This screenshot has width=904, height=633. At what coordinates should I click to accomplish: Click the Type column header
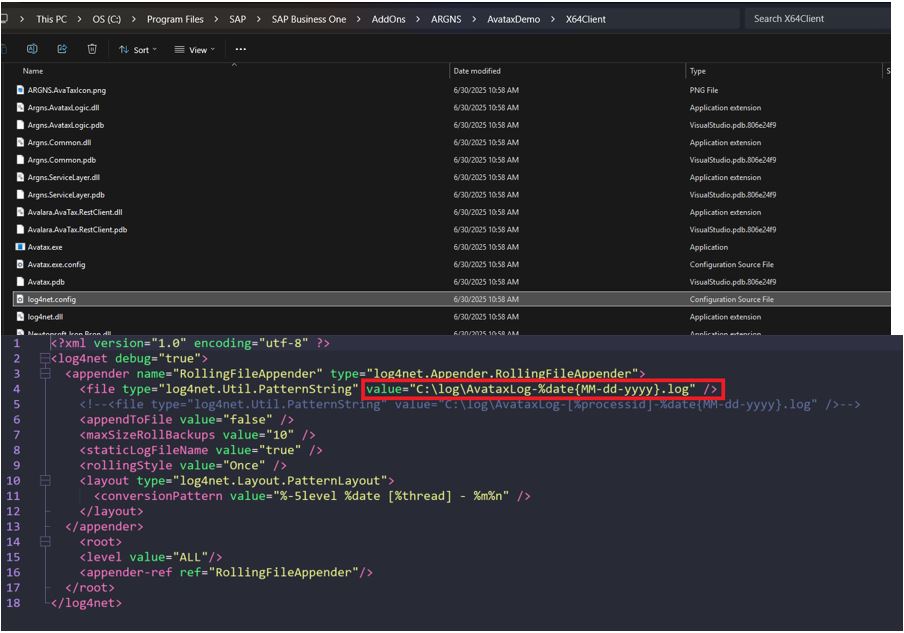point(698,71)
